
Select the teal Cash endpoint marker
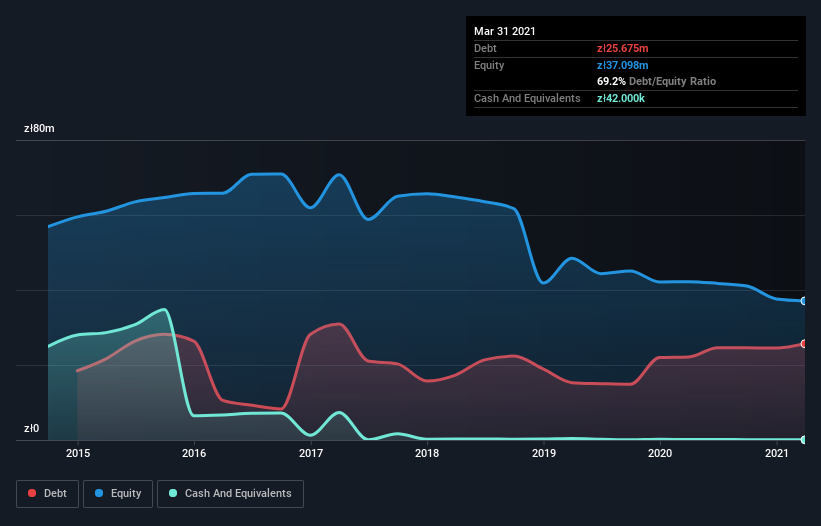coord(803,440)
